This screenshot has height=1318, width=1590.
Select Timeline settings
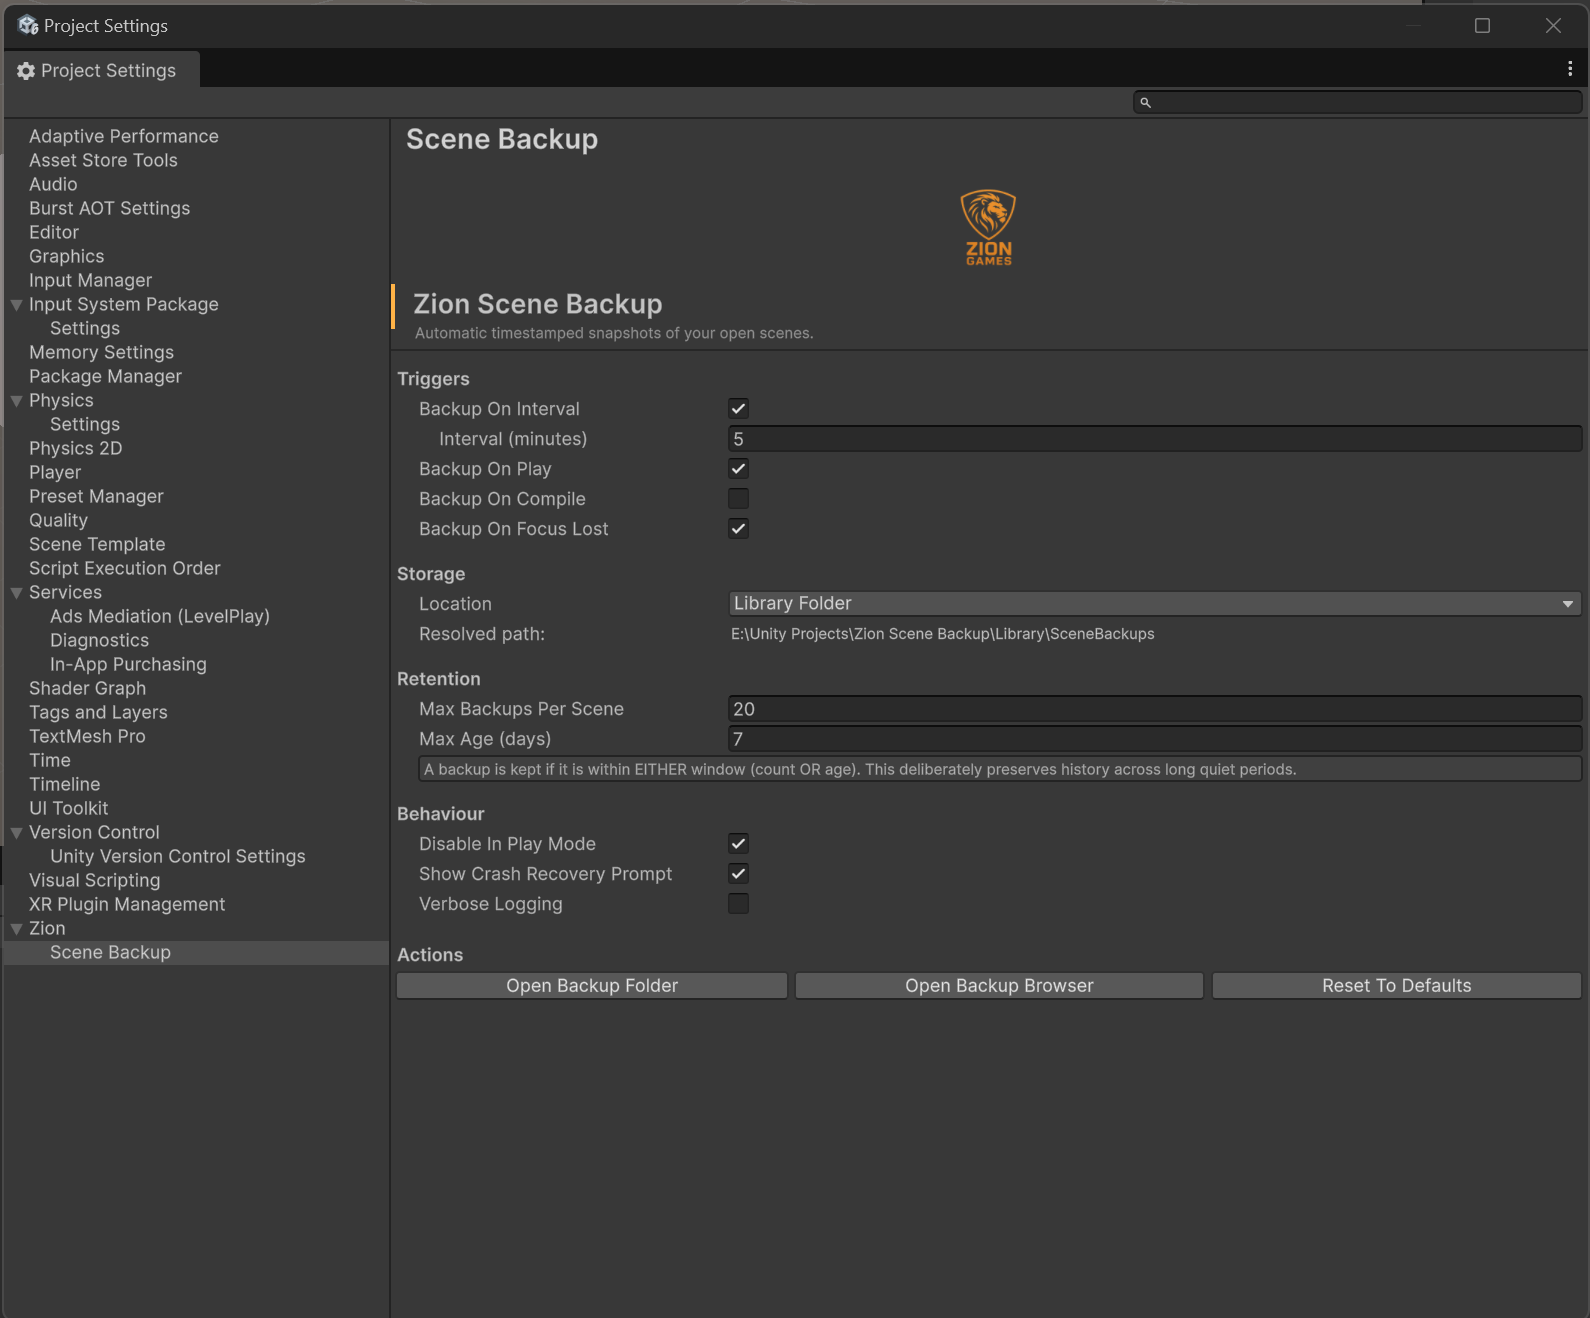click(64, 784)
